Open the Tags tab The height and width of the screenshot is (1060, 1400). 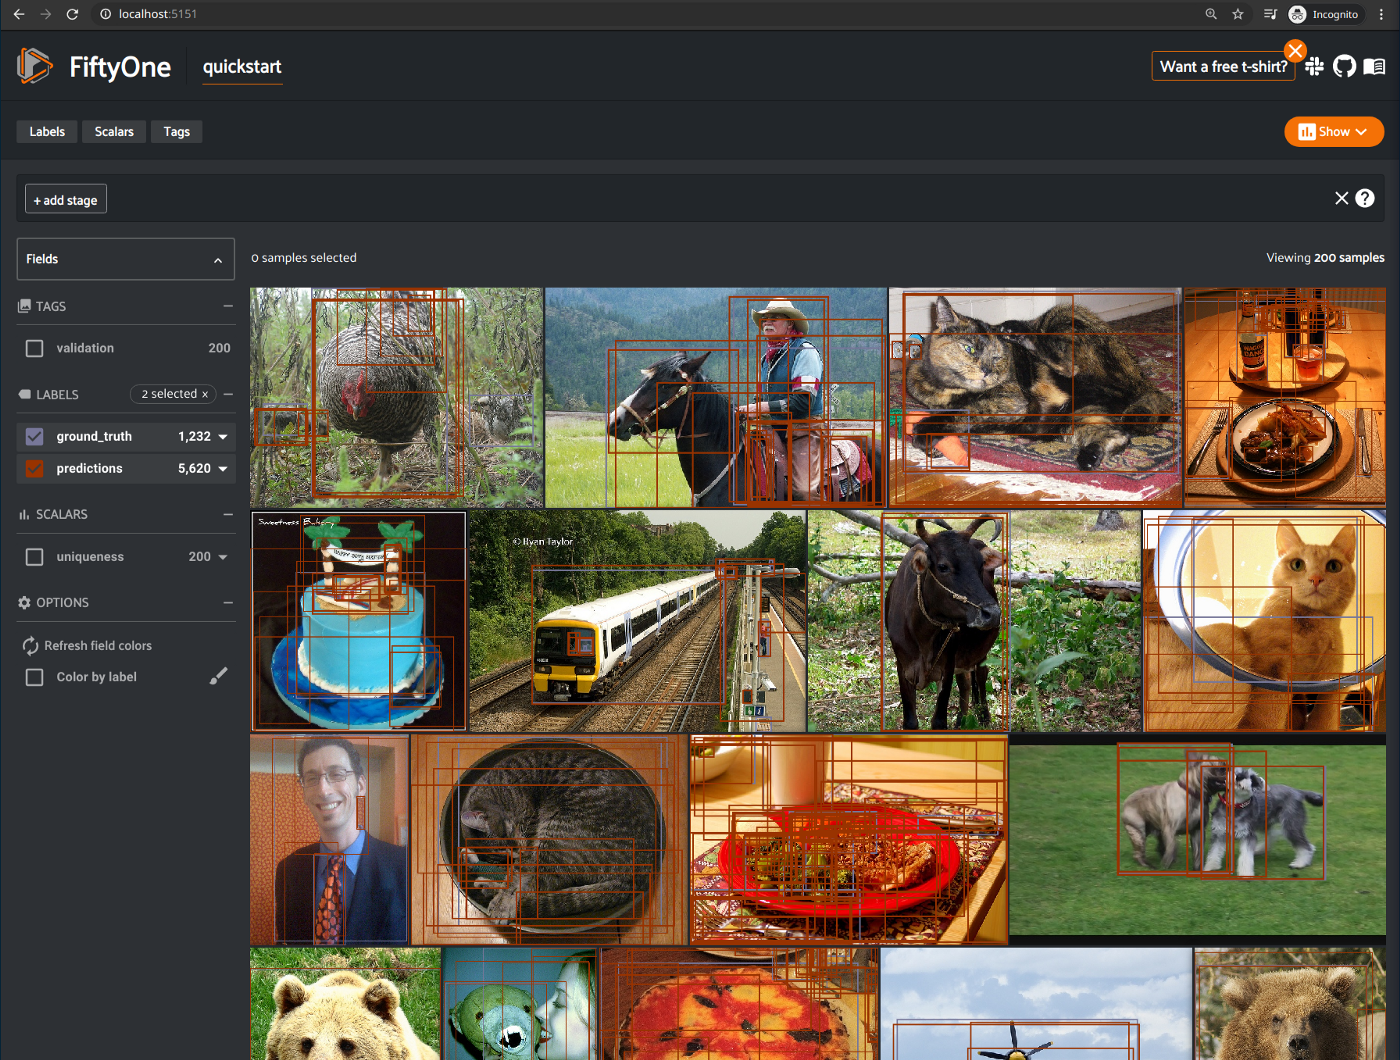point(177,132)
